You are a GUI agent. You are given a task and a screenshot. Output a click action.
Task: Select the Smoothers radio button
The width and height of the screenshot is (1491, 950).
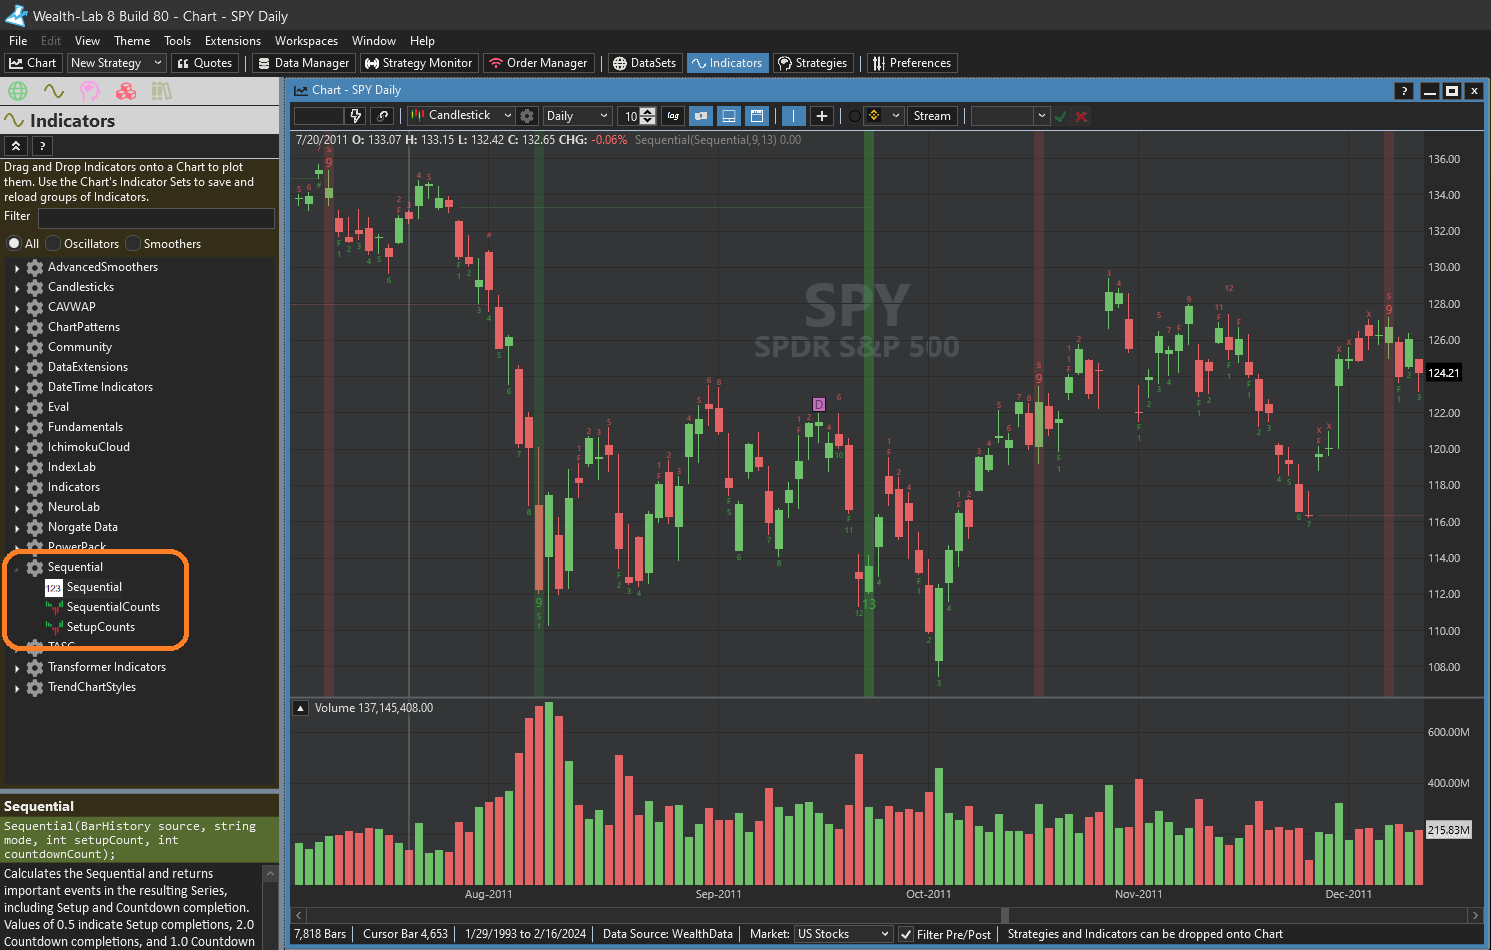click(x=133, y=244)
